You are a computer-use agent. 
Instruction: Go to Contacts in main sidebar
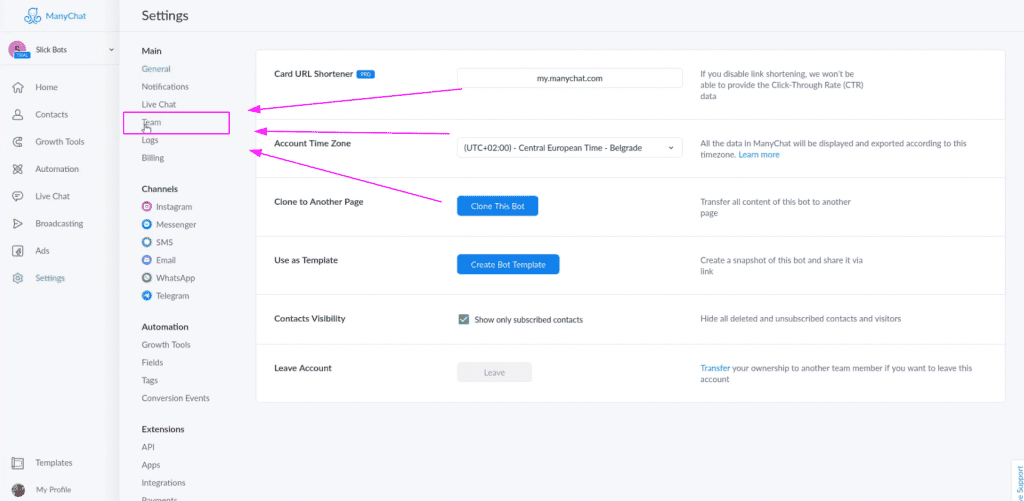52,114
